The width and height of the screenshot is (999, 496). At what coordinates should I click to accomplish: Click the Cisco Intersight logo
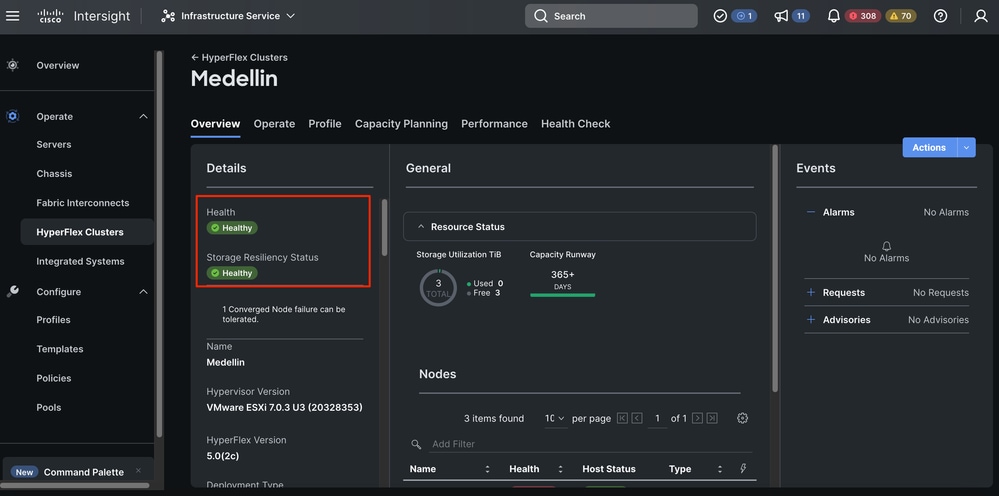83,16
